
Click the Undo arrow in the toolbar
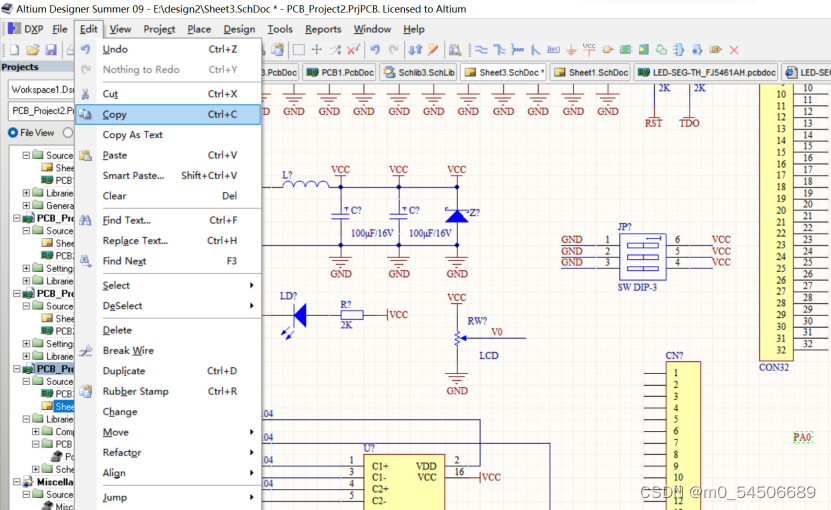click(x=375, y=50)
